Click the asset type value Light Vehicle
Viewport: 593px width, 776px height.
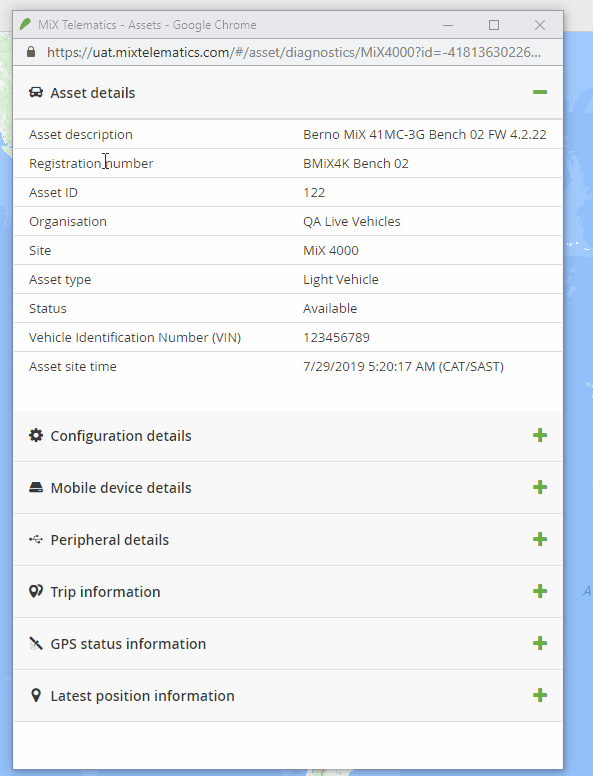point(341,280)
